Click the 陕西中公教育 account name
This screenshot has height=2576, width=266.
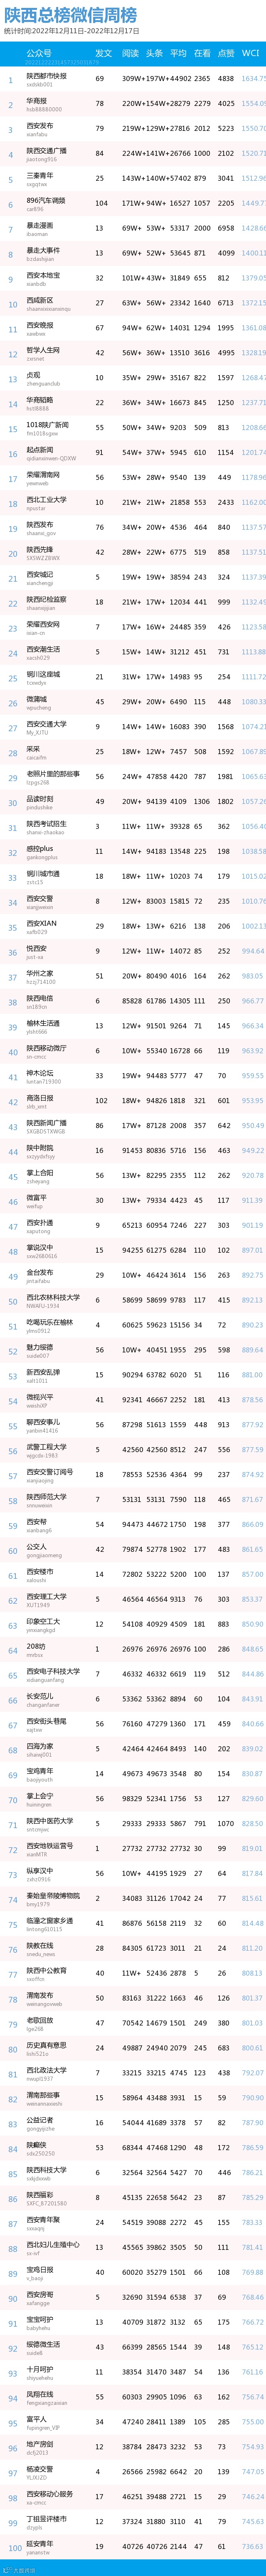click(x=46, y=1971)
